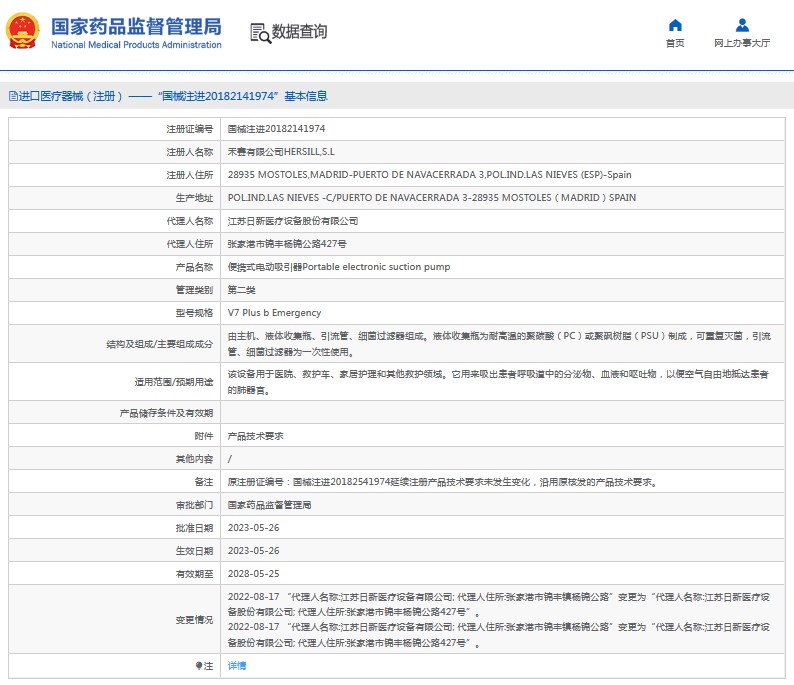Click the expiry date 2028-05-25 cell
This screenshot has width=794, height=685.
coord(253,574)
